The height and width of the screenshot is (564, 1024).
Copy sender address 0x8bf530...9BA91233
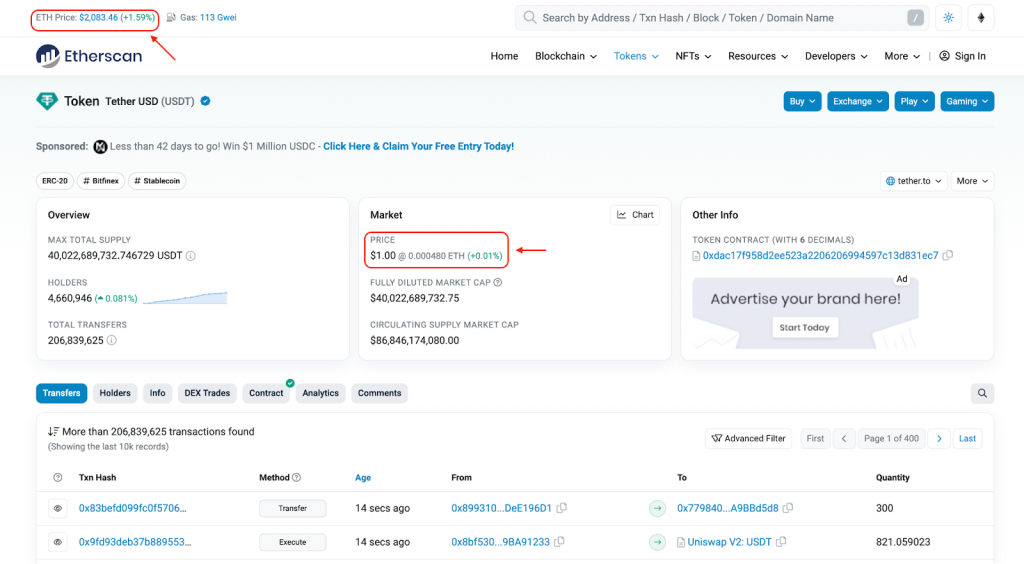pos(560,542)
